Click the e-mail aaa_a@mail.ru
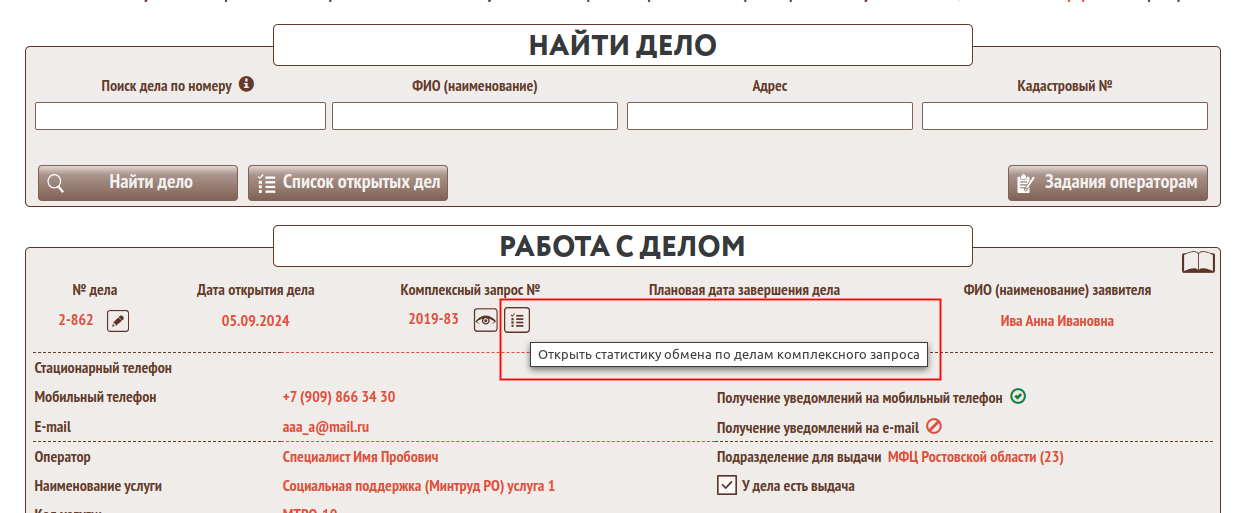1245x513 pixels. [x=326, y=427]
